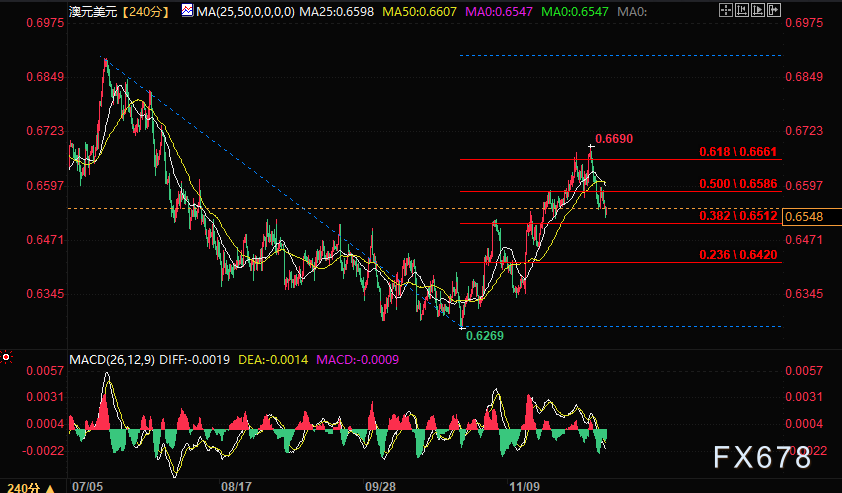Select the 澳元美元 symbol title
Viewport: 842px width, 493px height.
pyautogui.click(x=93, y=11)
